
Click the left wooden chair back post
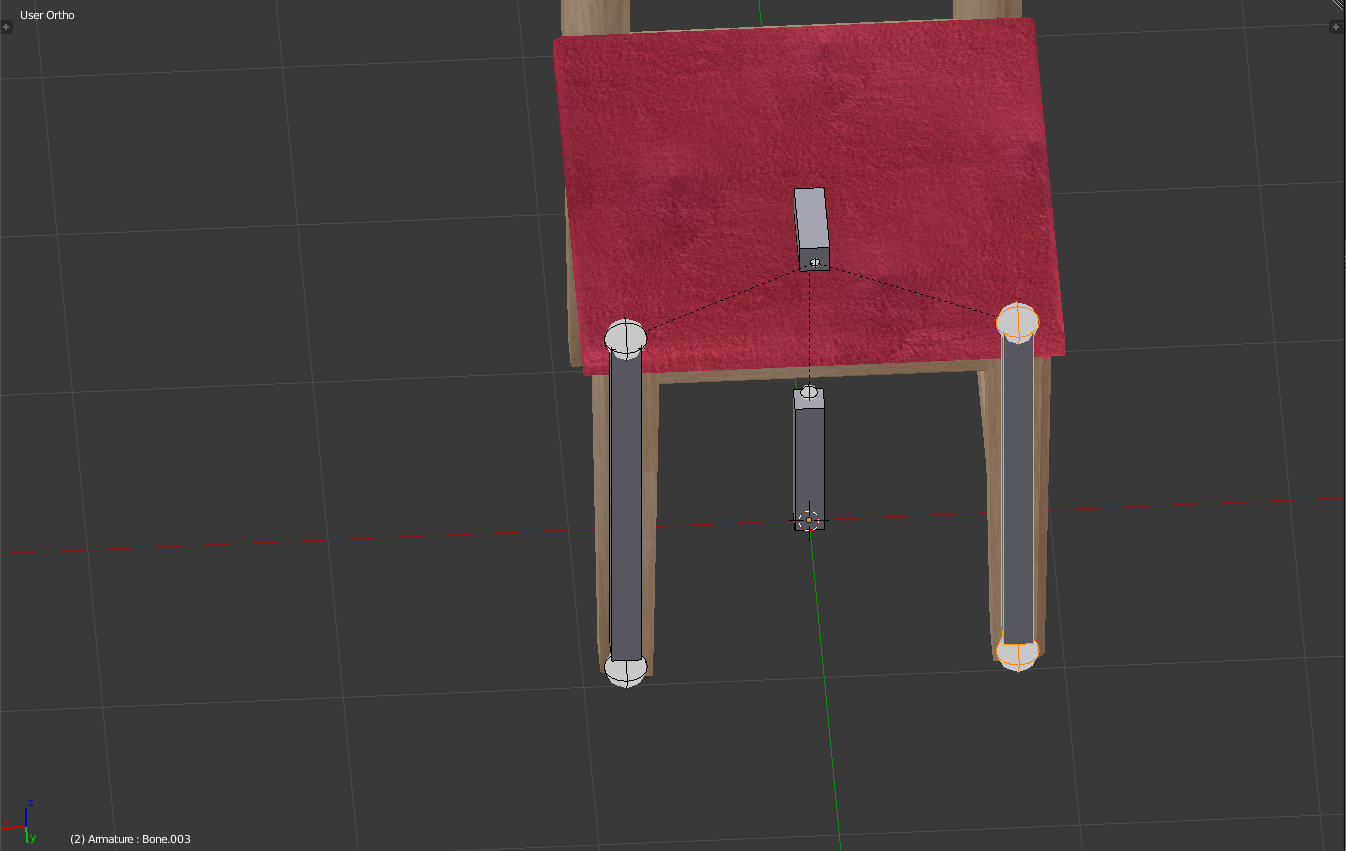pos(594,16)
